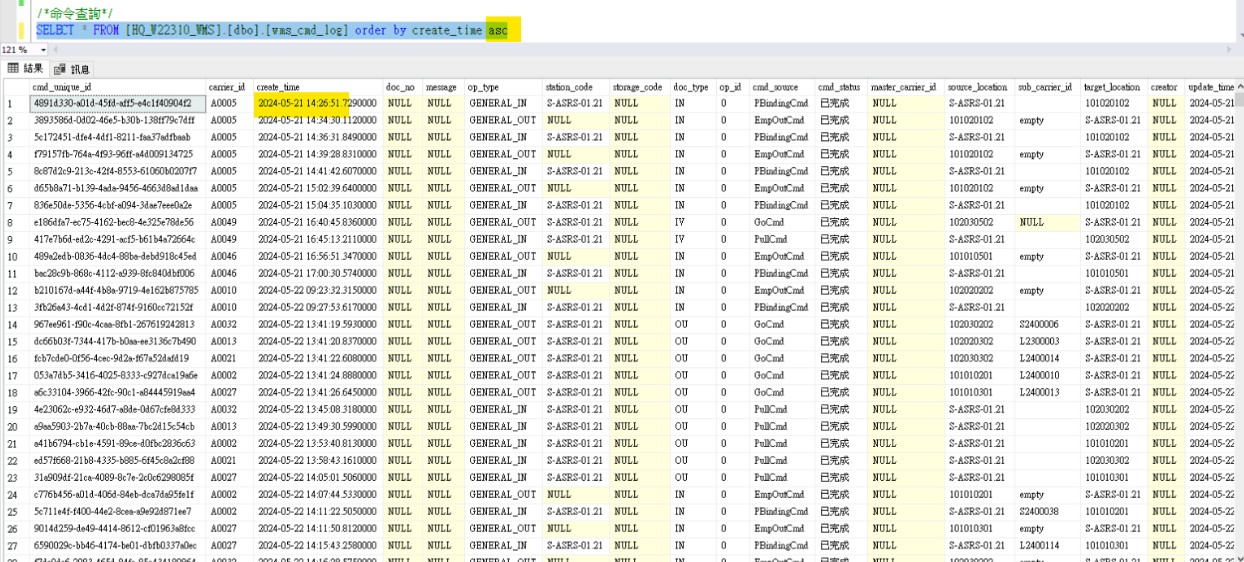Select row 8 via its row number
The height and width of the screenshot is (562, 1244).
(10, 222)
